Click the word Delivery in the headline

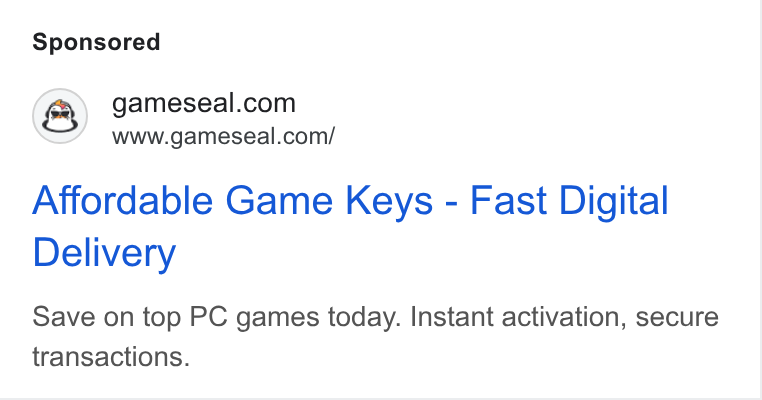pos(104,253)
